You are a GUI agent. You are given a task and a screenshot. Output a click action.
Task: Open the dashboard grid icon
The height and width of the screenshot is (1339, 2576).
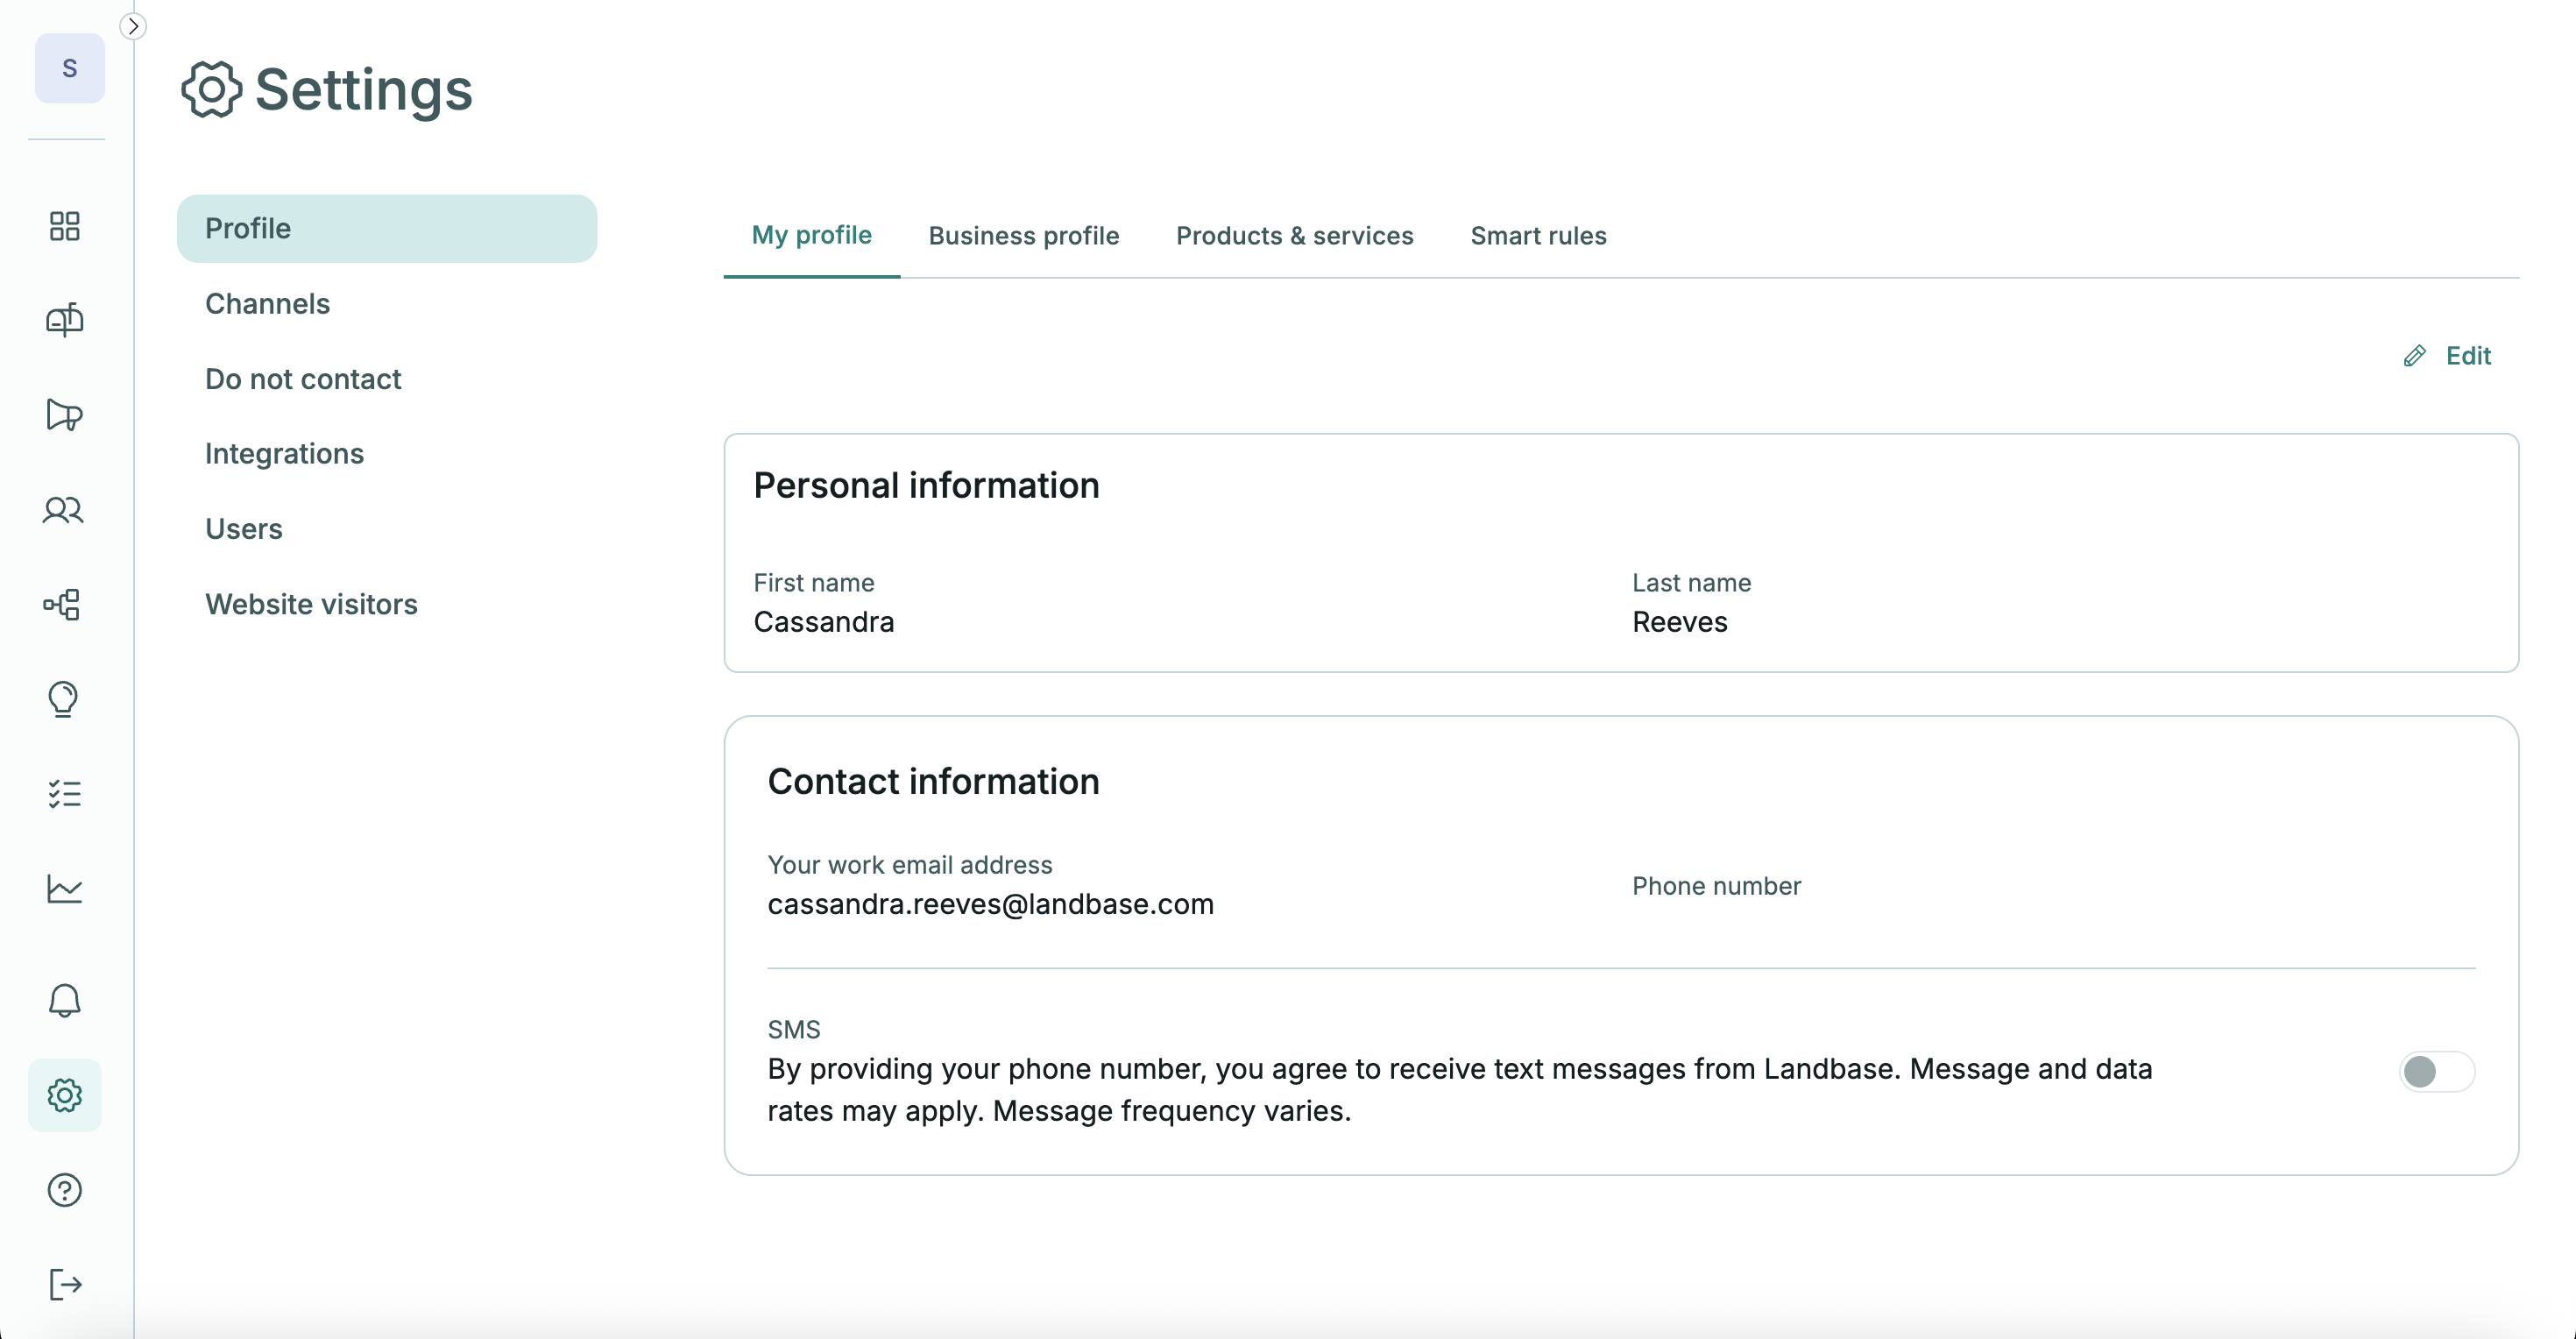point(64,226)
